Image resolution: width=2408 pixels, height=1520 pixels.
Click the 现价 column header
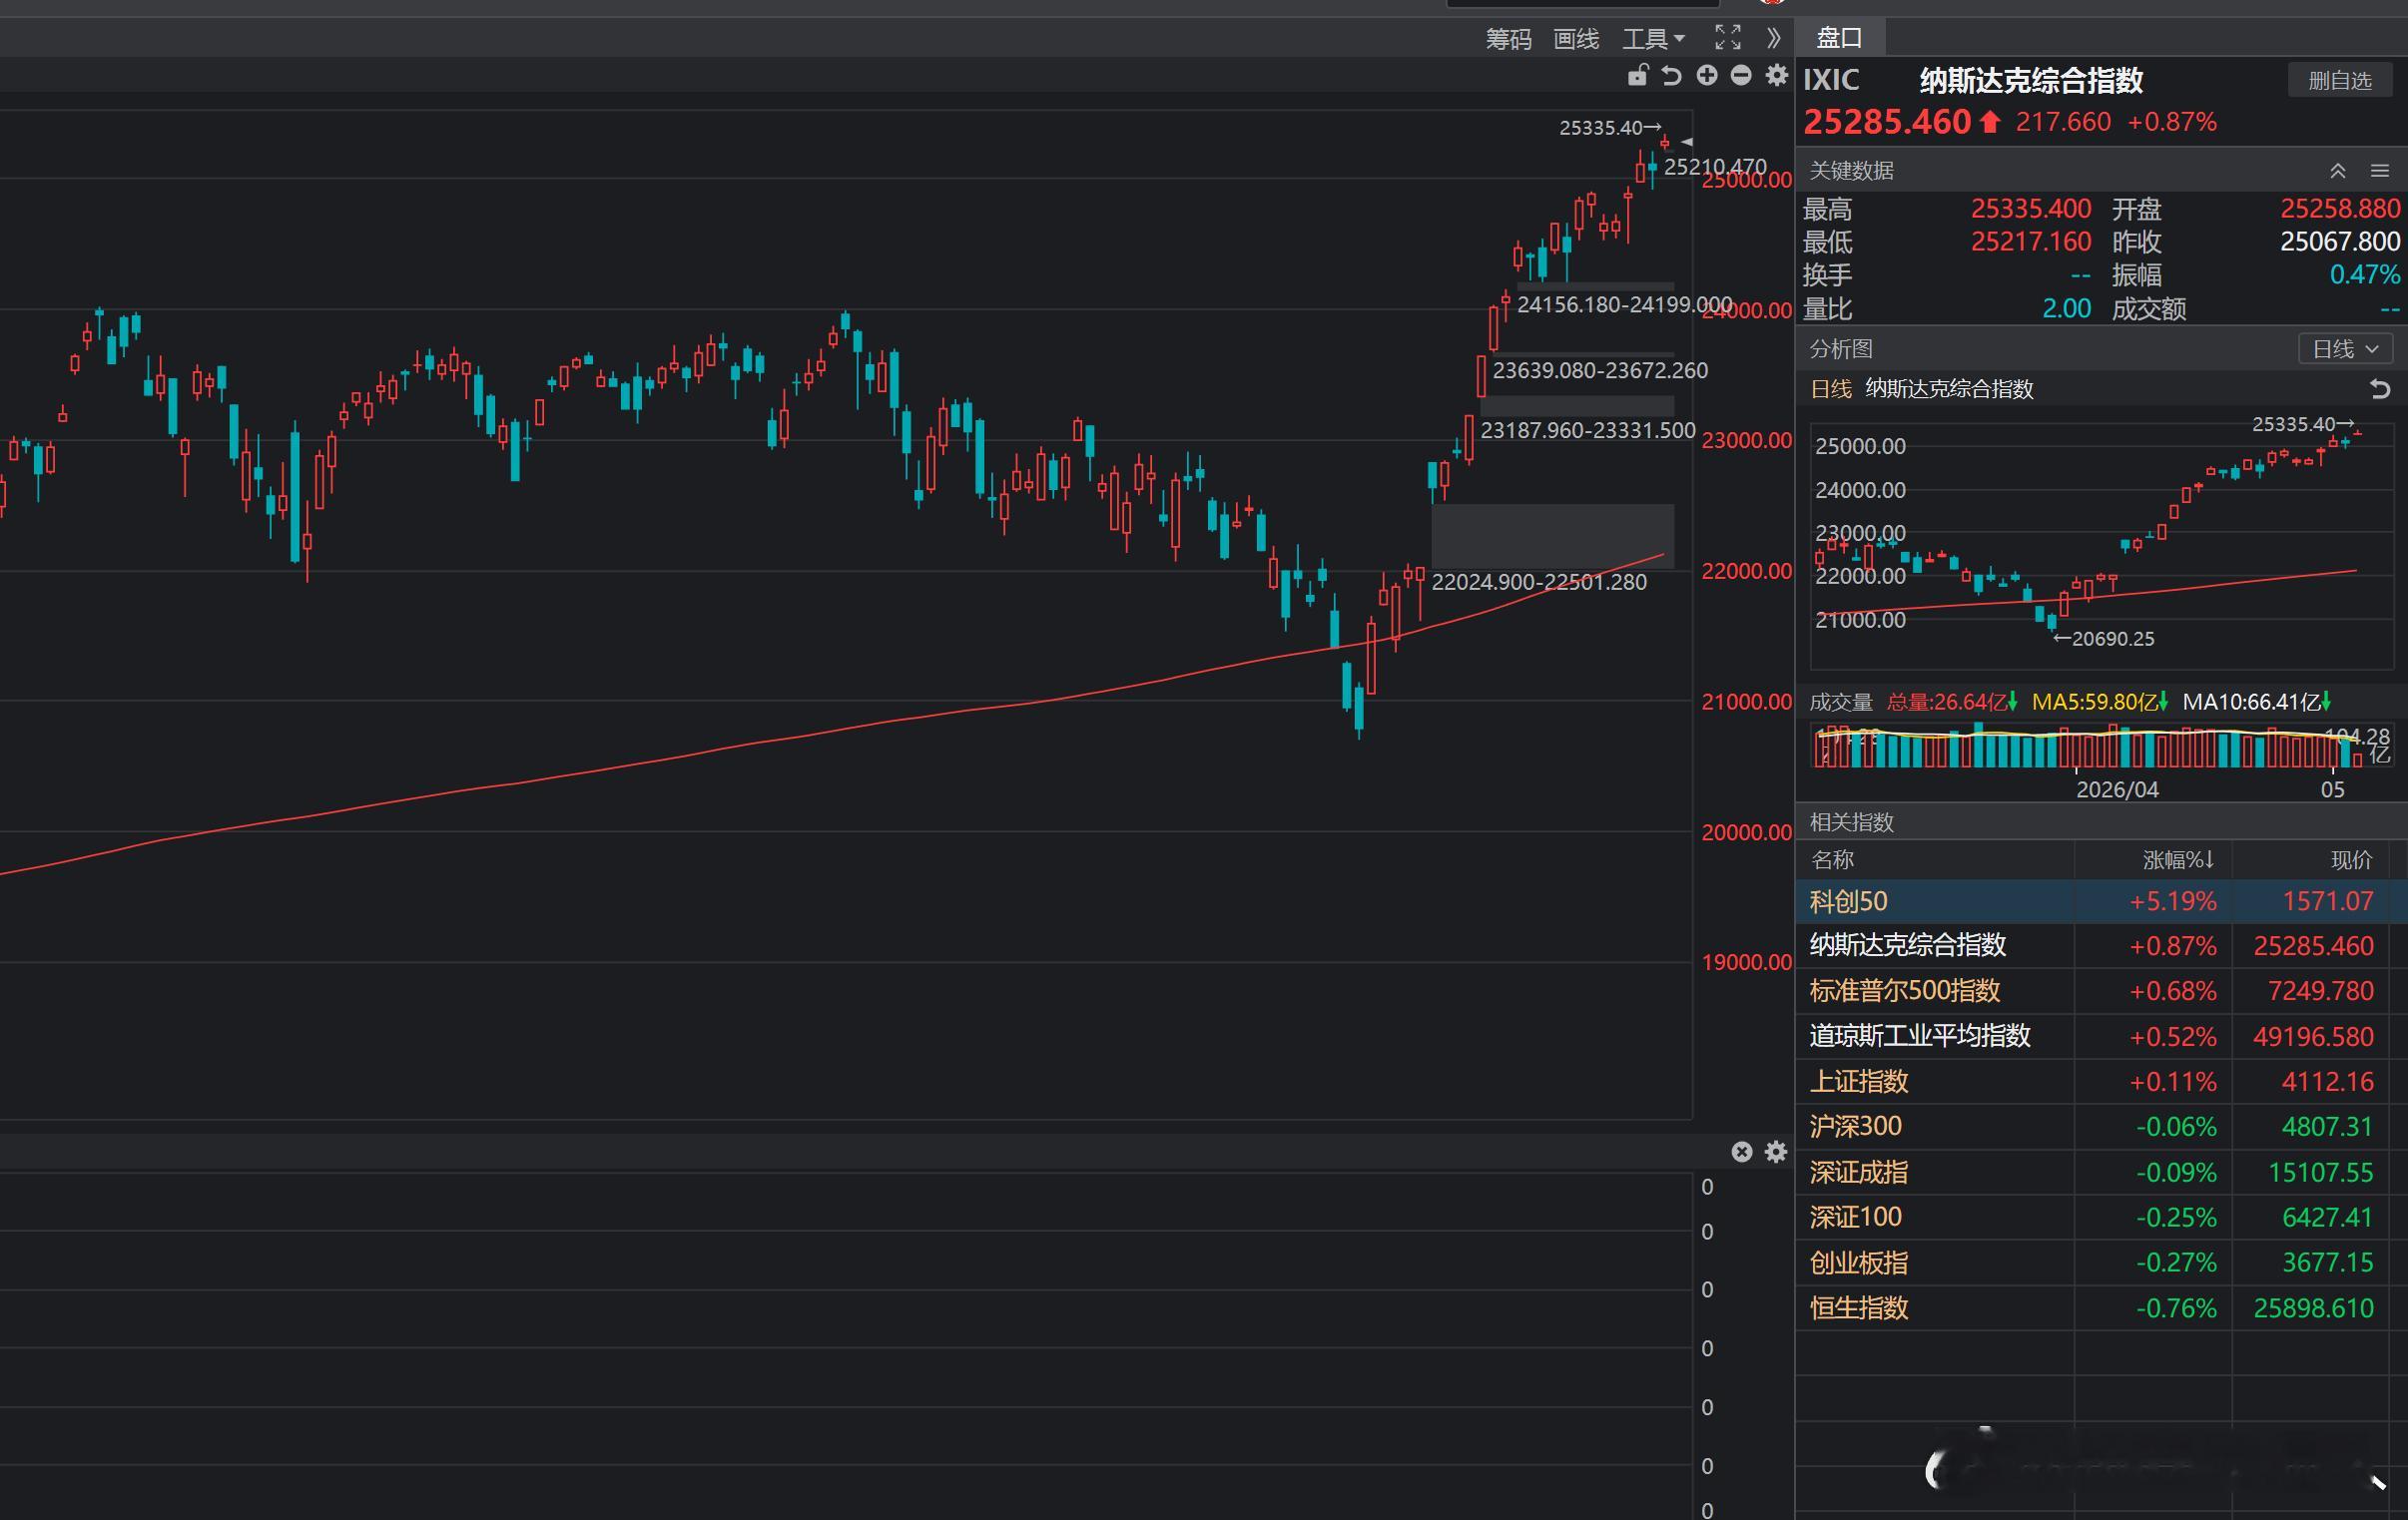(2351, 860)
